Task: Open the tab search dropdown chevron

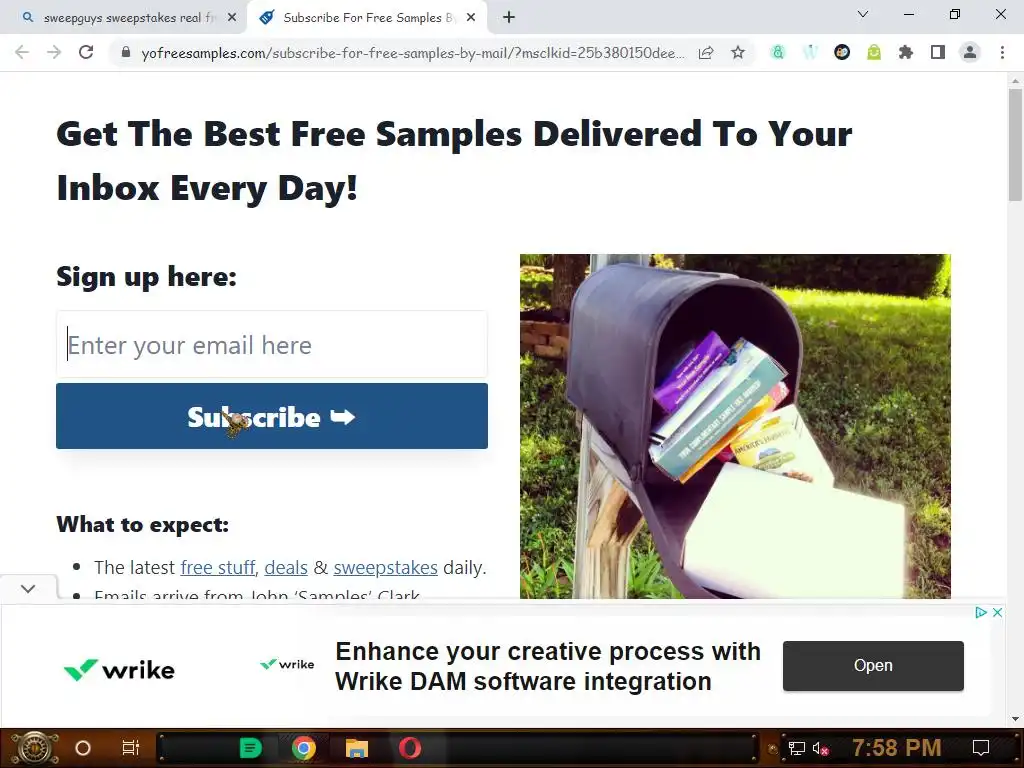Action: click(x=863, y=14)
